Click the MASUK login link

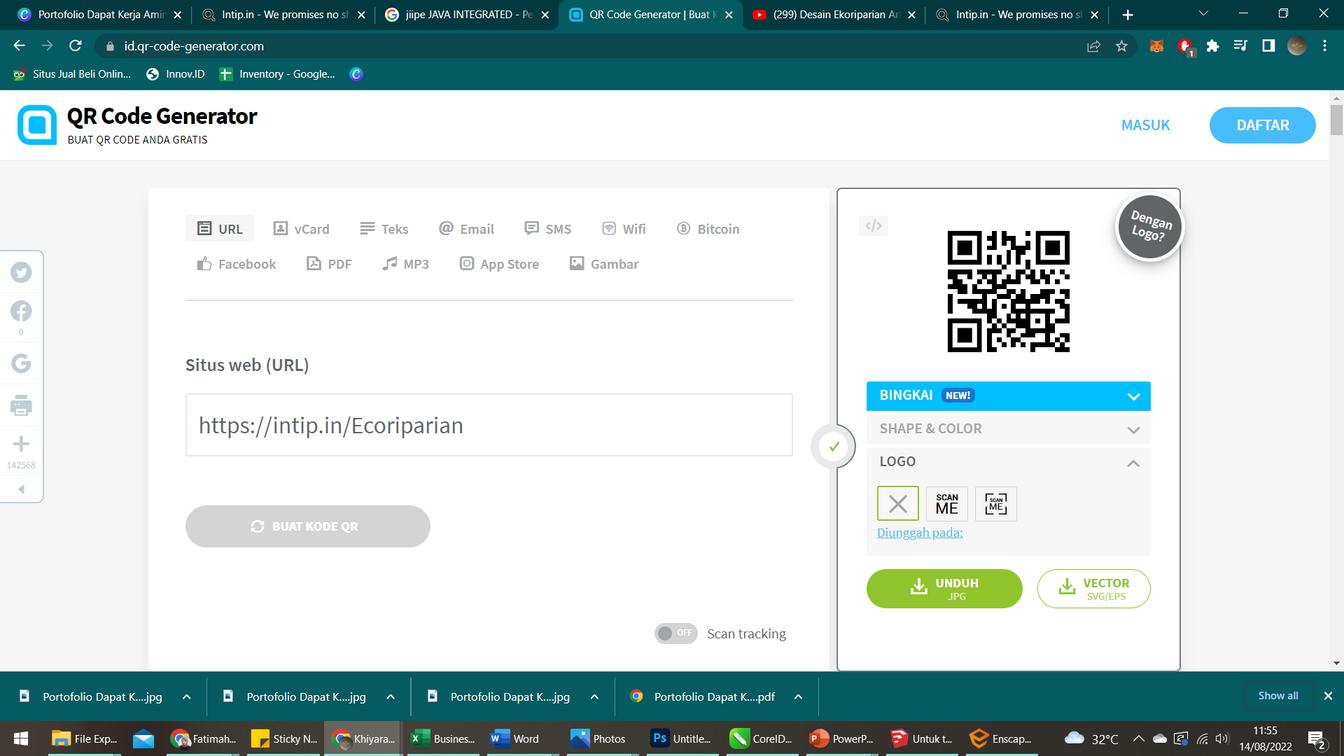[1145, 125]
